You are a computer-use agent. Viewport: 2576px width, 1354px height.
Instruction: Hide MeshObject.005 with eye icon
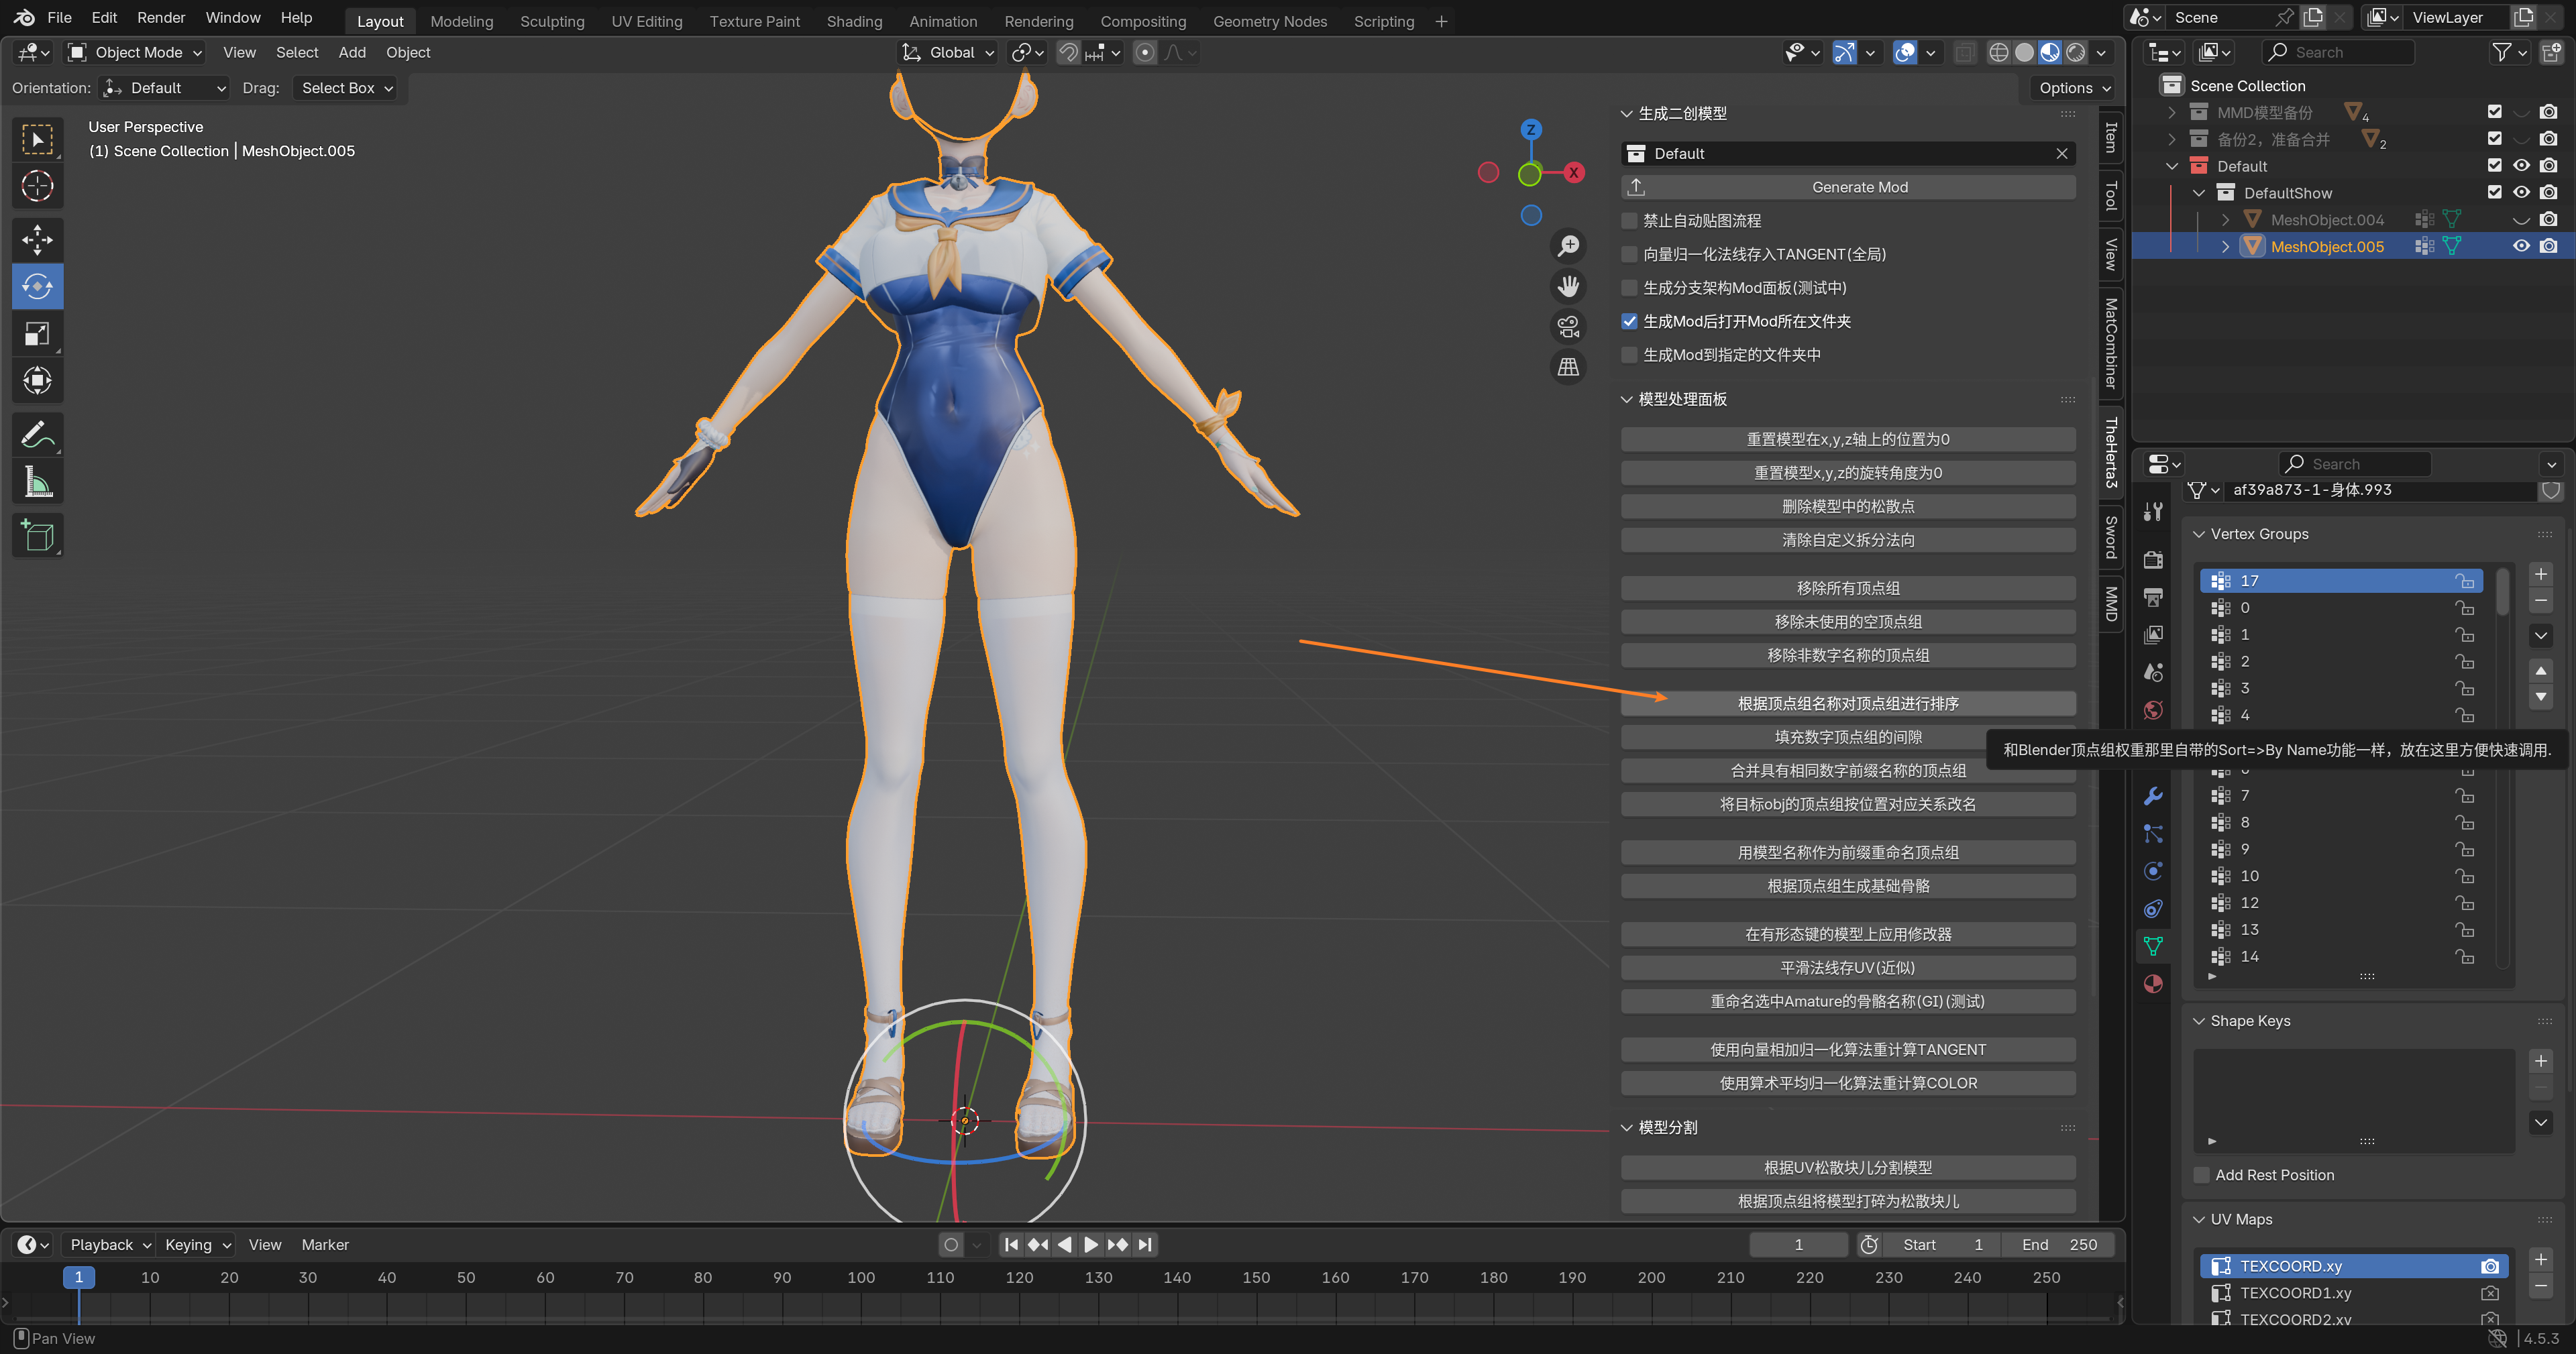(x=2521, y=246)
